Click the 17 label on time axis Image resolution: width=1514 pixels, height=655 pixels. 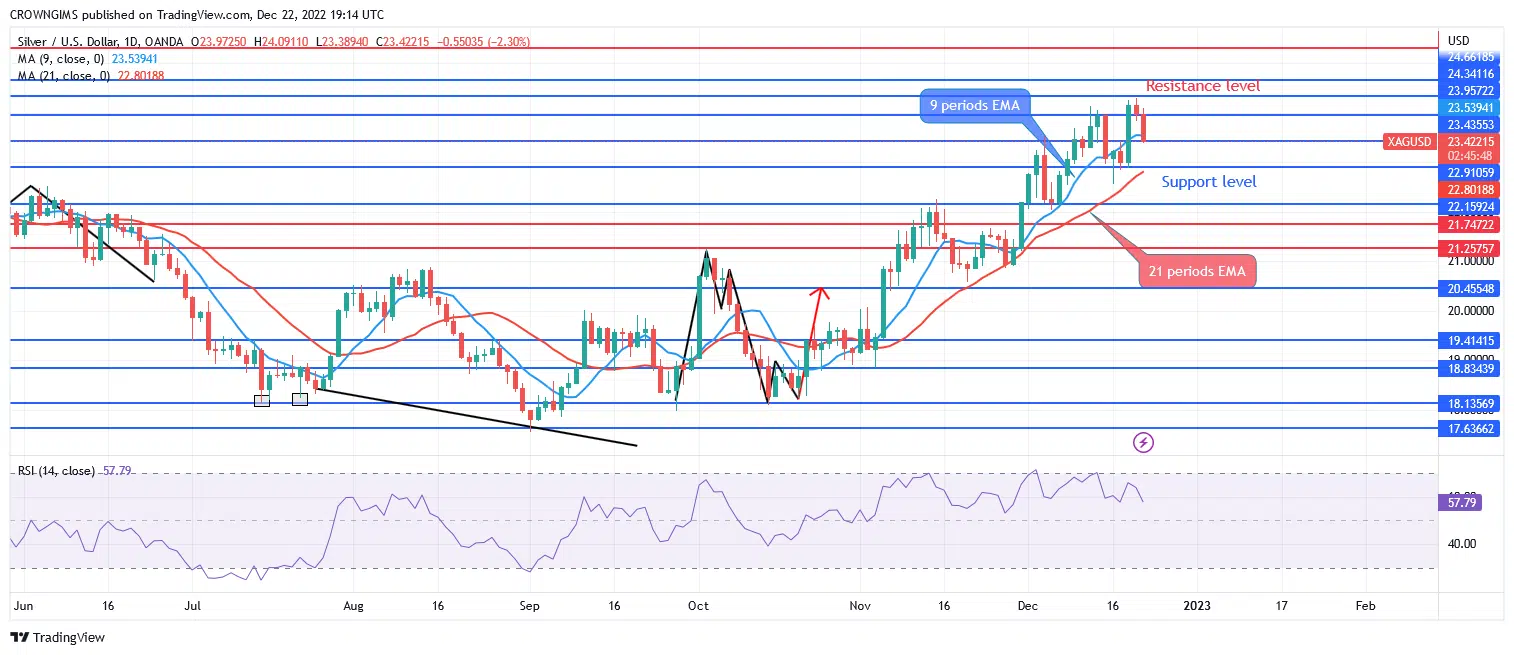(x=1281, y=606)
